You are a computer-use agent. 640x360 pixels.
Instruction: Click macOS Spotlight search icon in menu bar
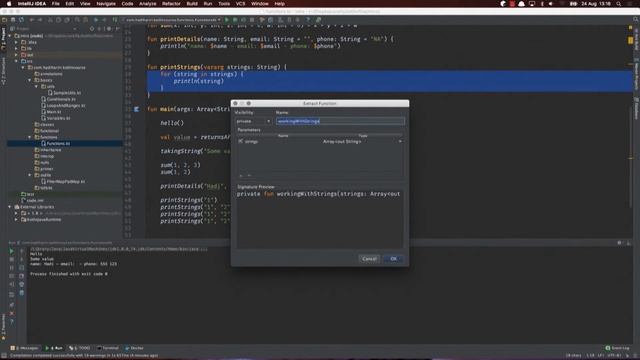(x=619, y=4)
